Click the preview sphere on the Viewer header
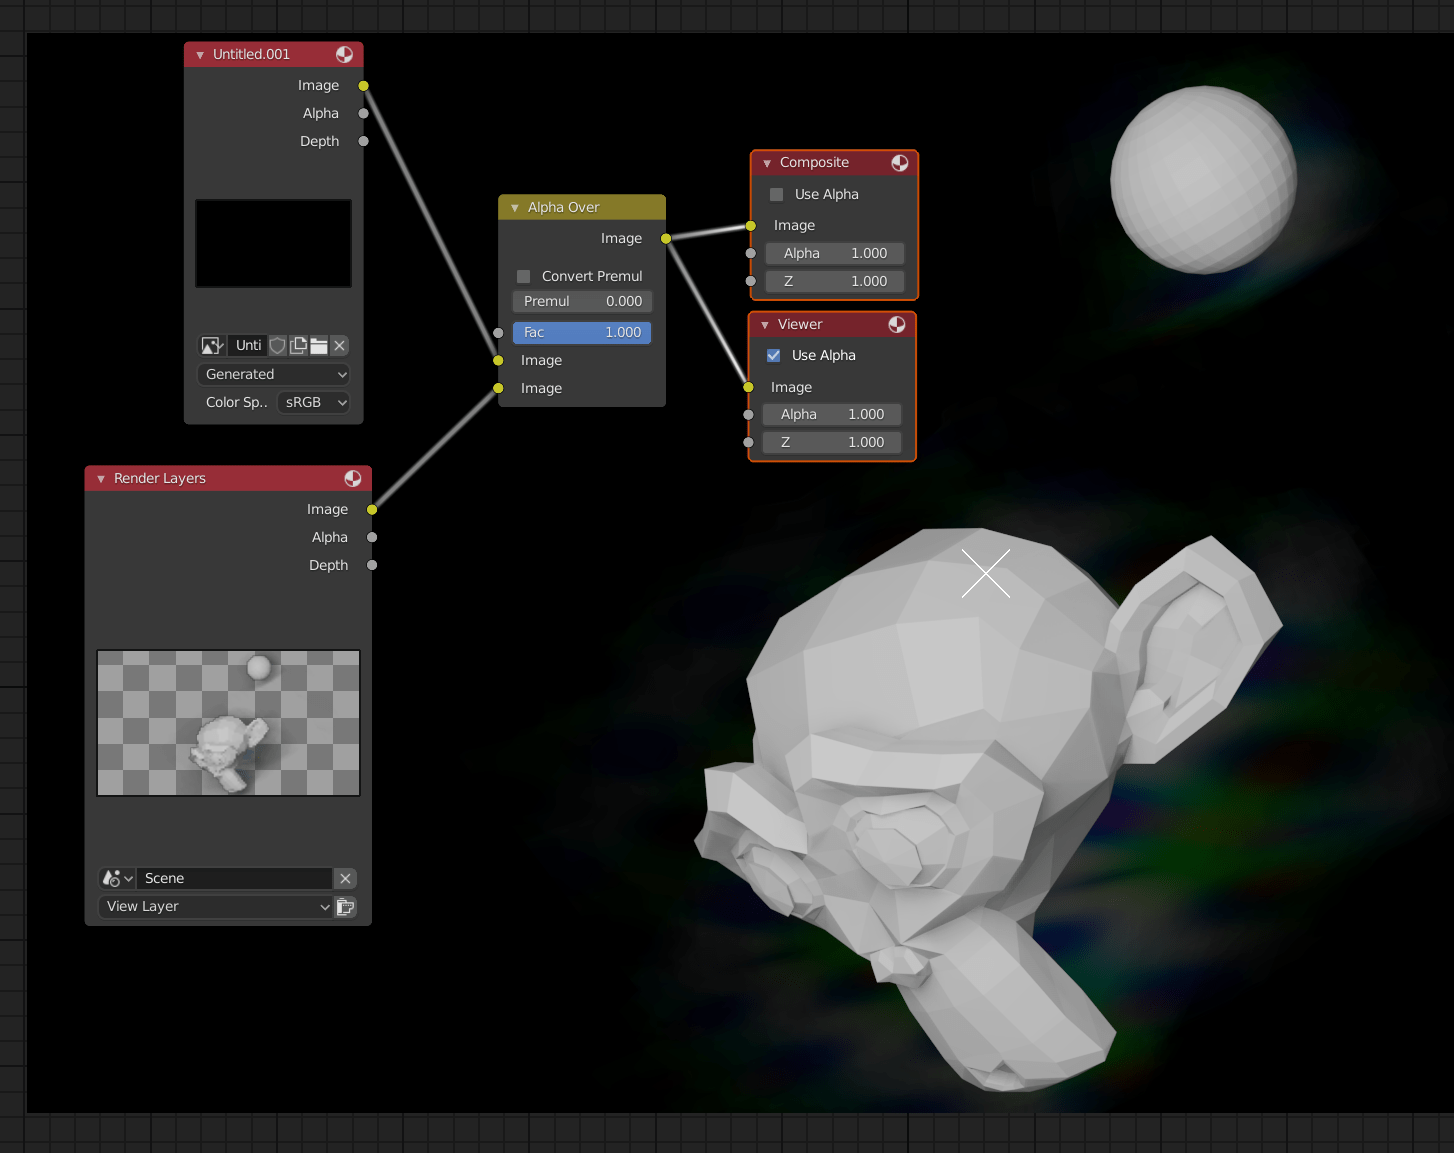 896,324
